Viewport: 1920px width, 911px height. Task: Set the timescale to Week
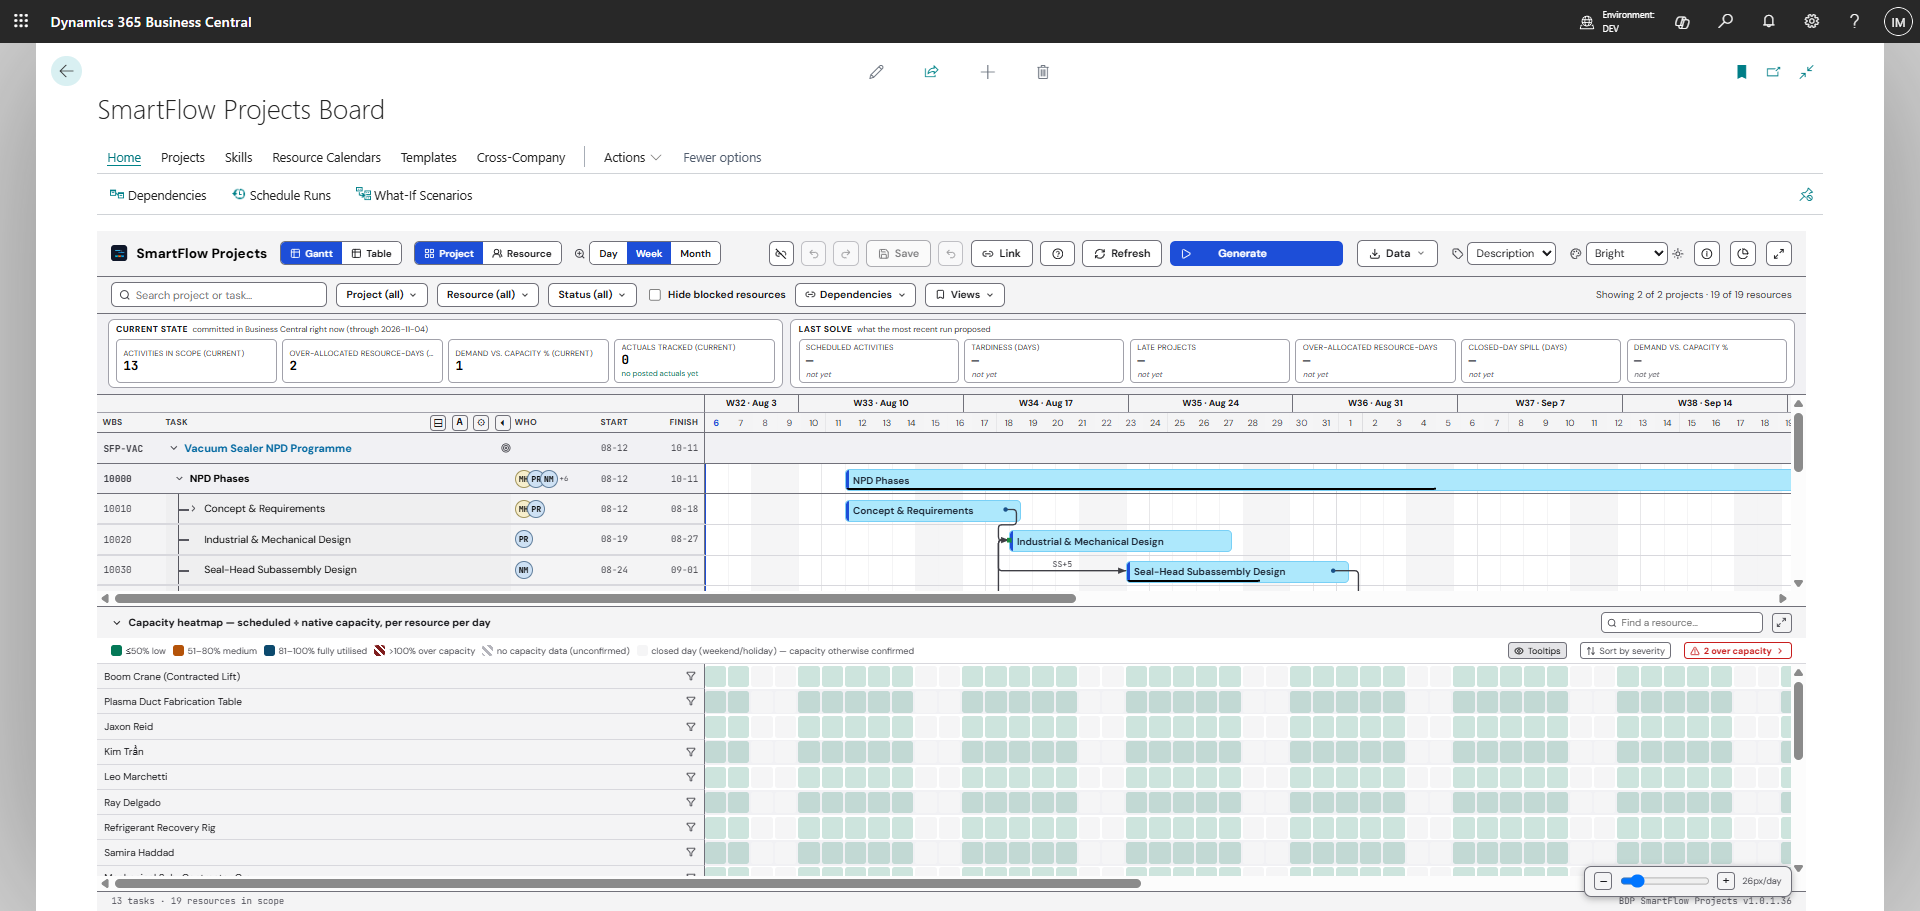(x=649, y=254)
